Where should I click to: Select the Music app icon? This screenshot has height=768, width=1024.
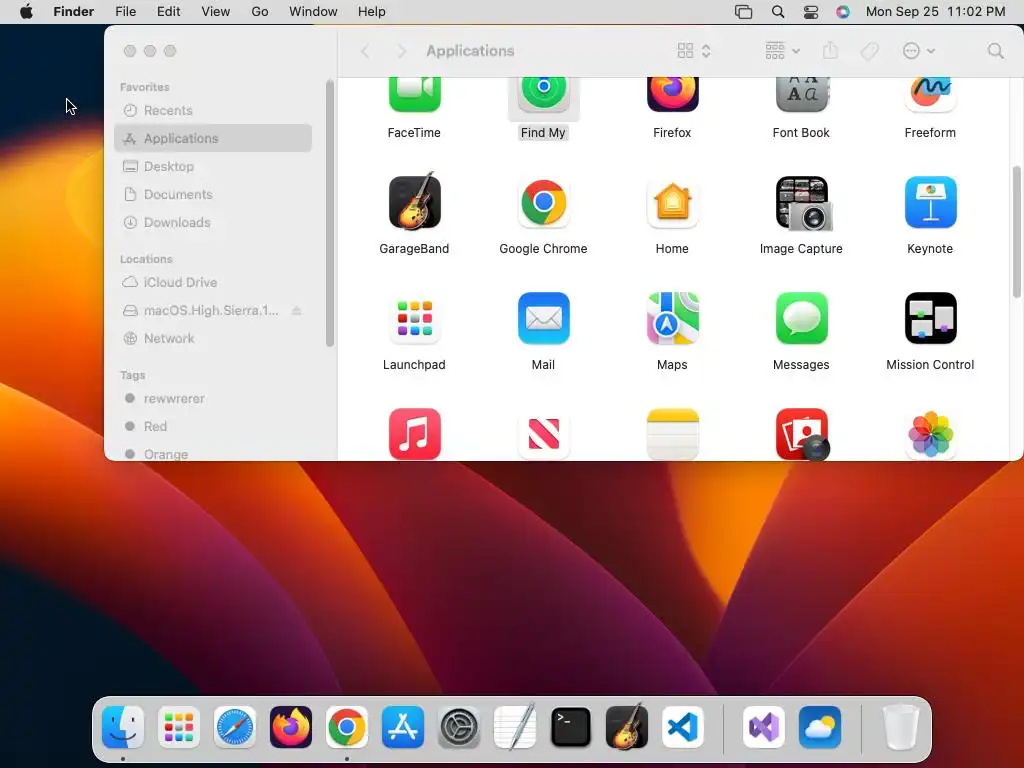(x=414, y=434)
